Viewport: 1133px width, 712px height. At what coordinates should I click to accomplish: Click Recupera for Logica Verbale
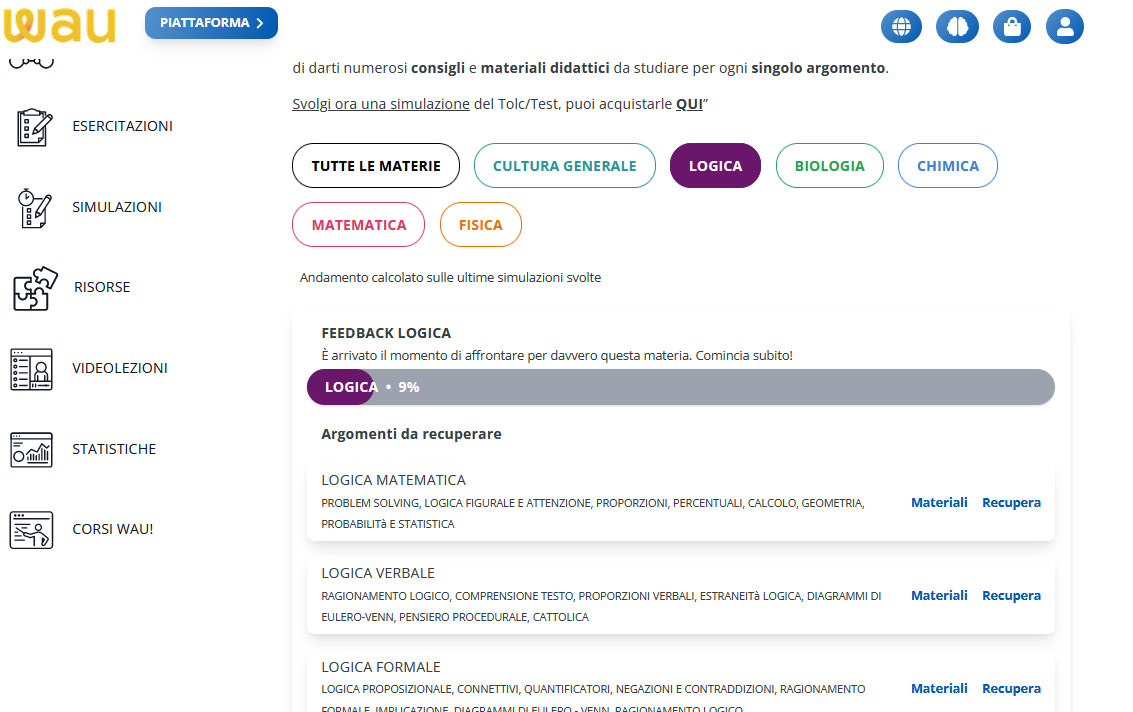tap(1011, 595)
